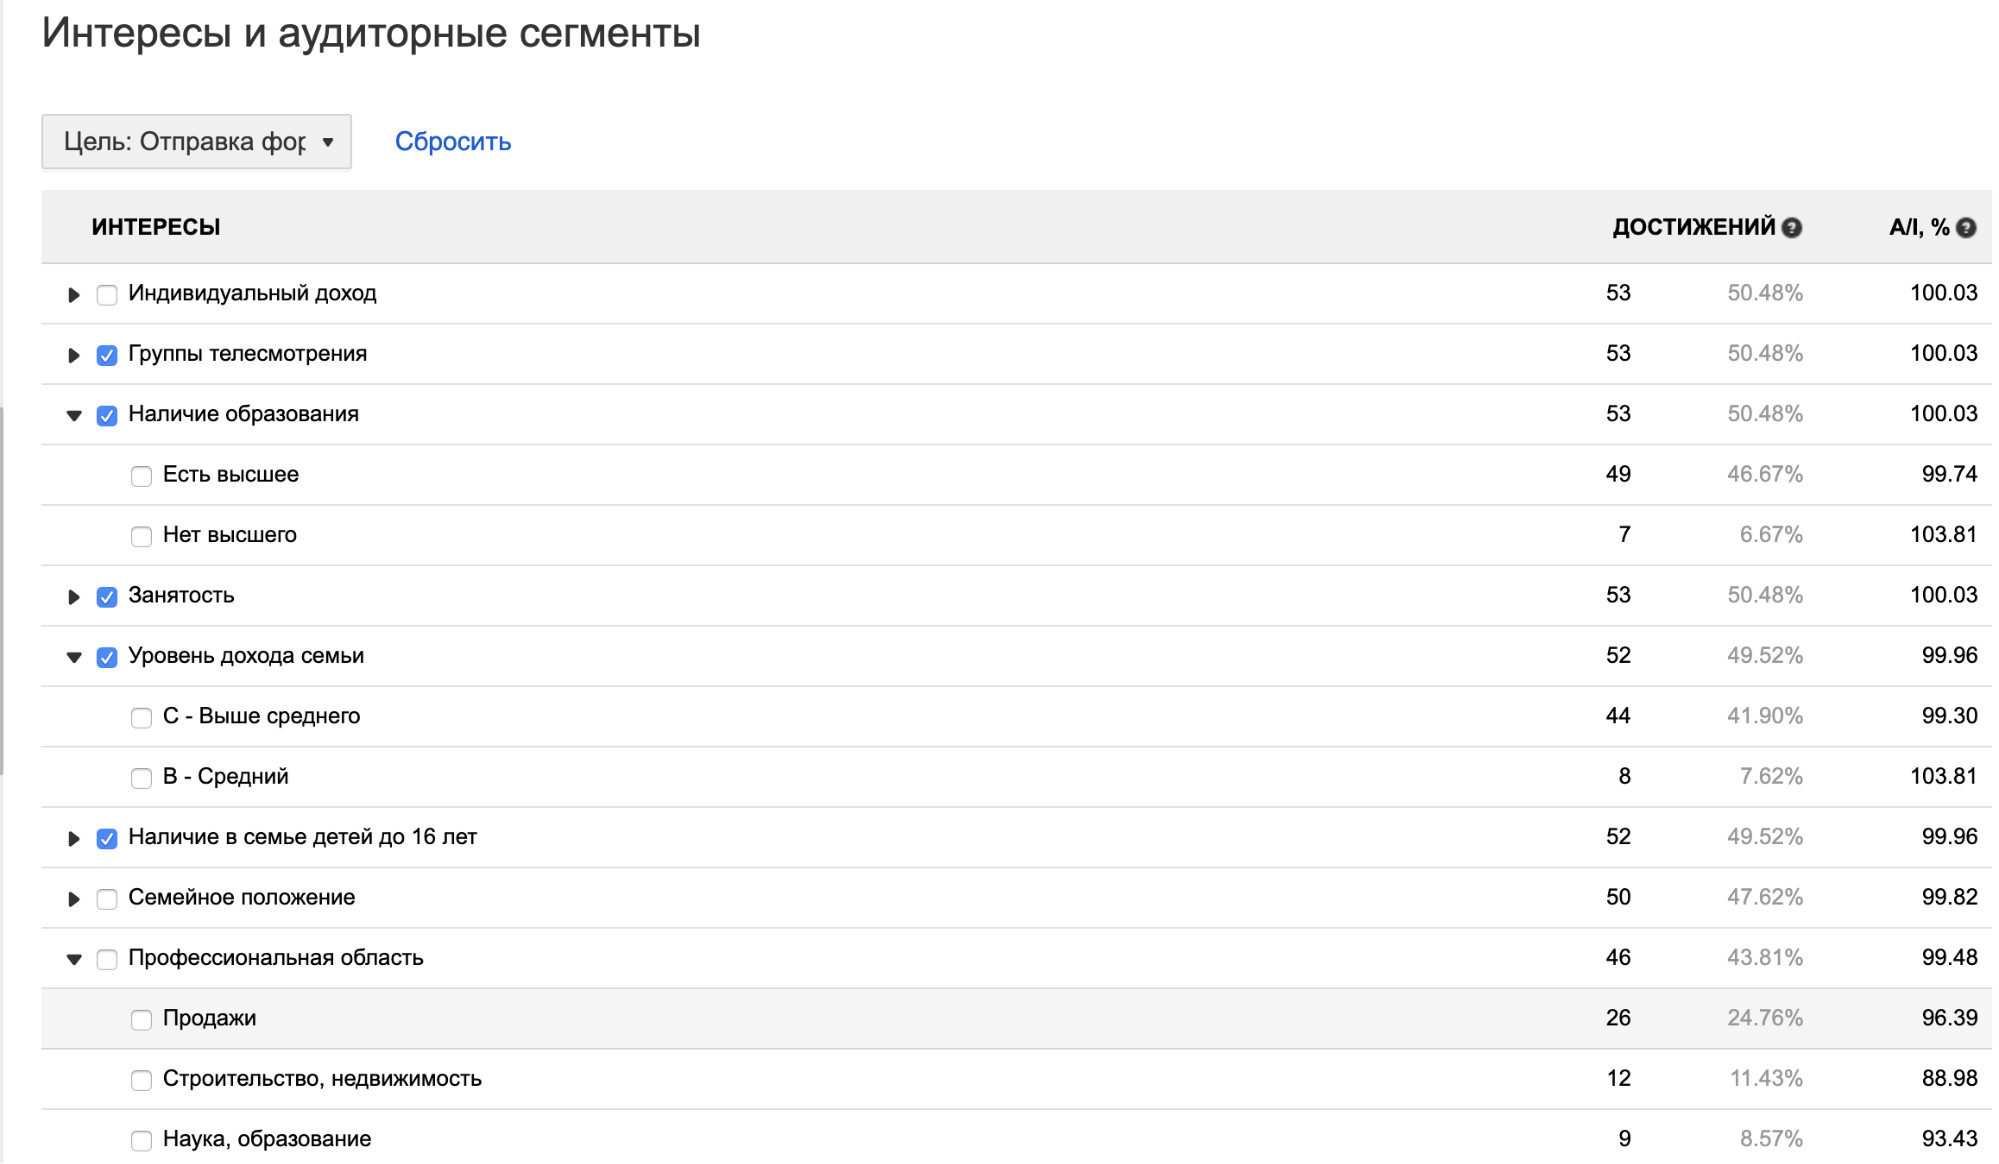
Task: Click the help icon next to A/I, %
Action: (1966, 228)
